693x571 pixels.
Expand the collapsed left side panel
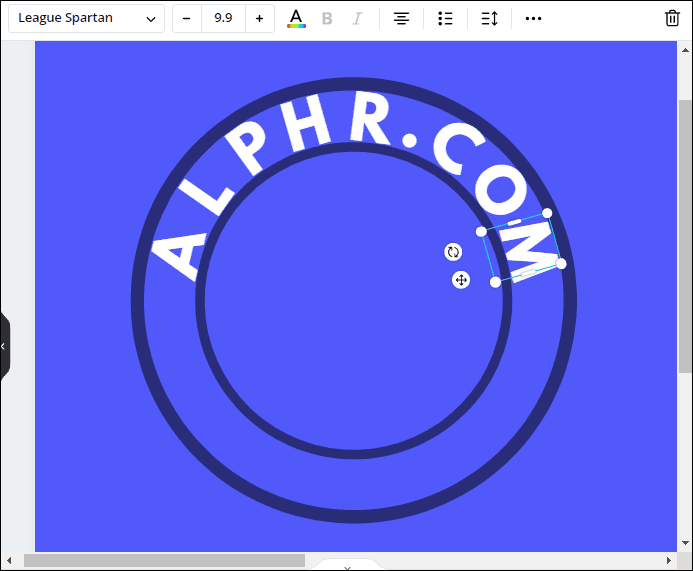pyautogui.click(x=4, y=346)
